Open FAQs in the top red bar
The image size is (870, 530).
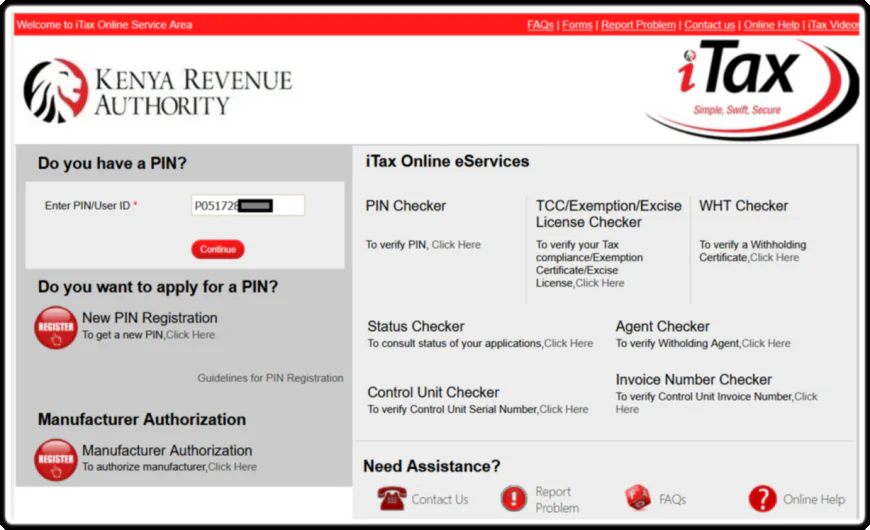click(540, 25)
